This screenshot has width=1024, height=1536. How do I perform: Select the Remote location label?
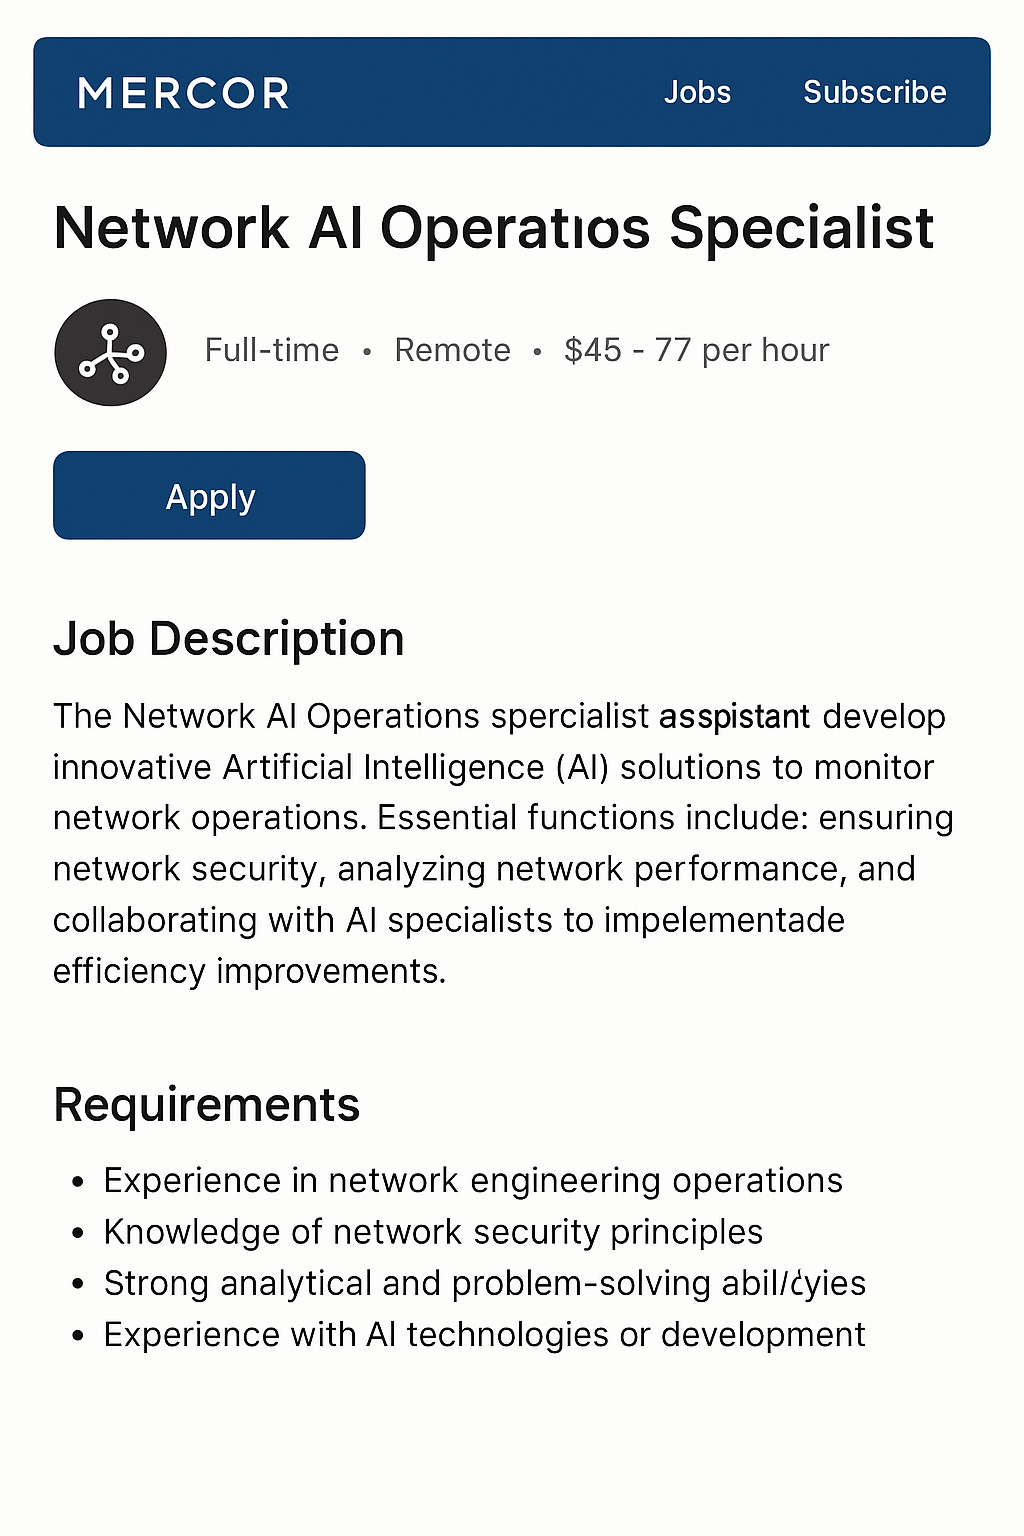point(452,350)
